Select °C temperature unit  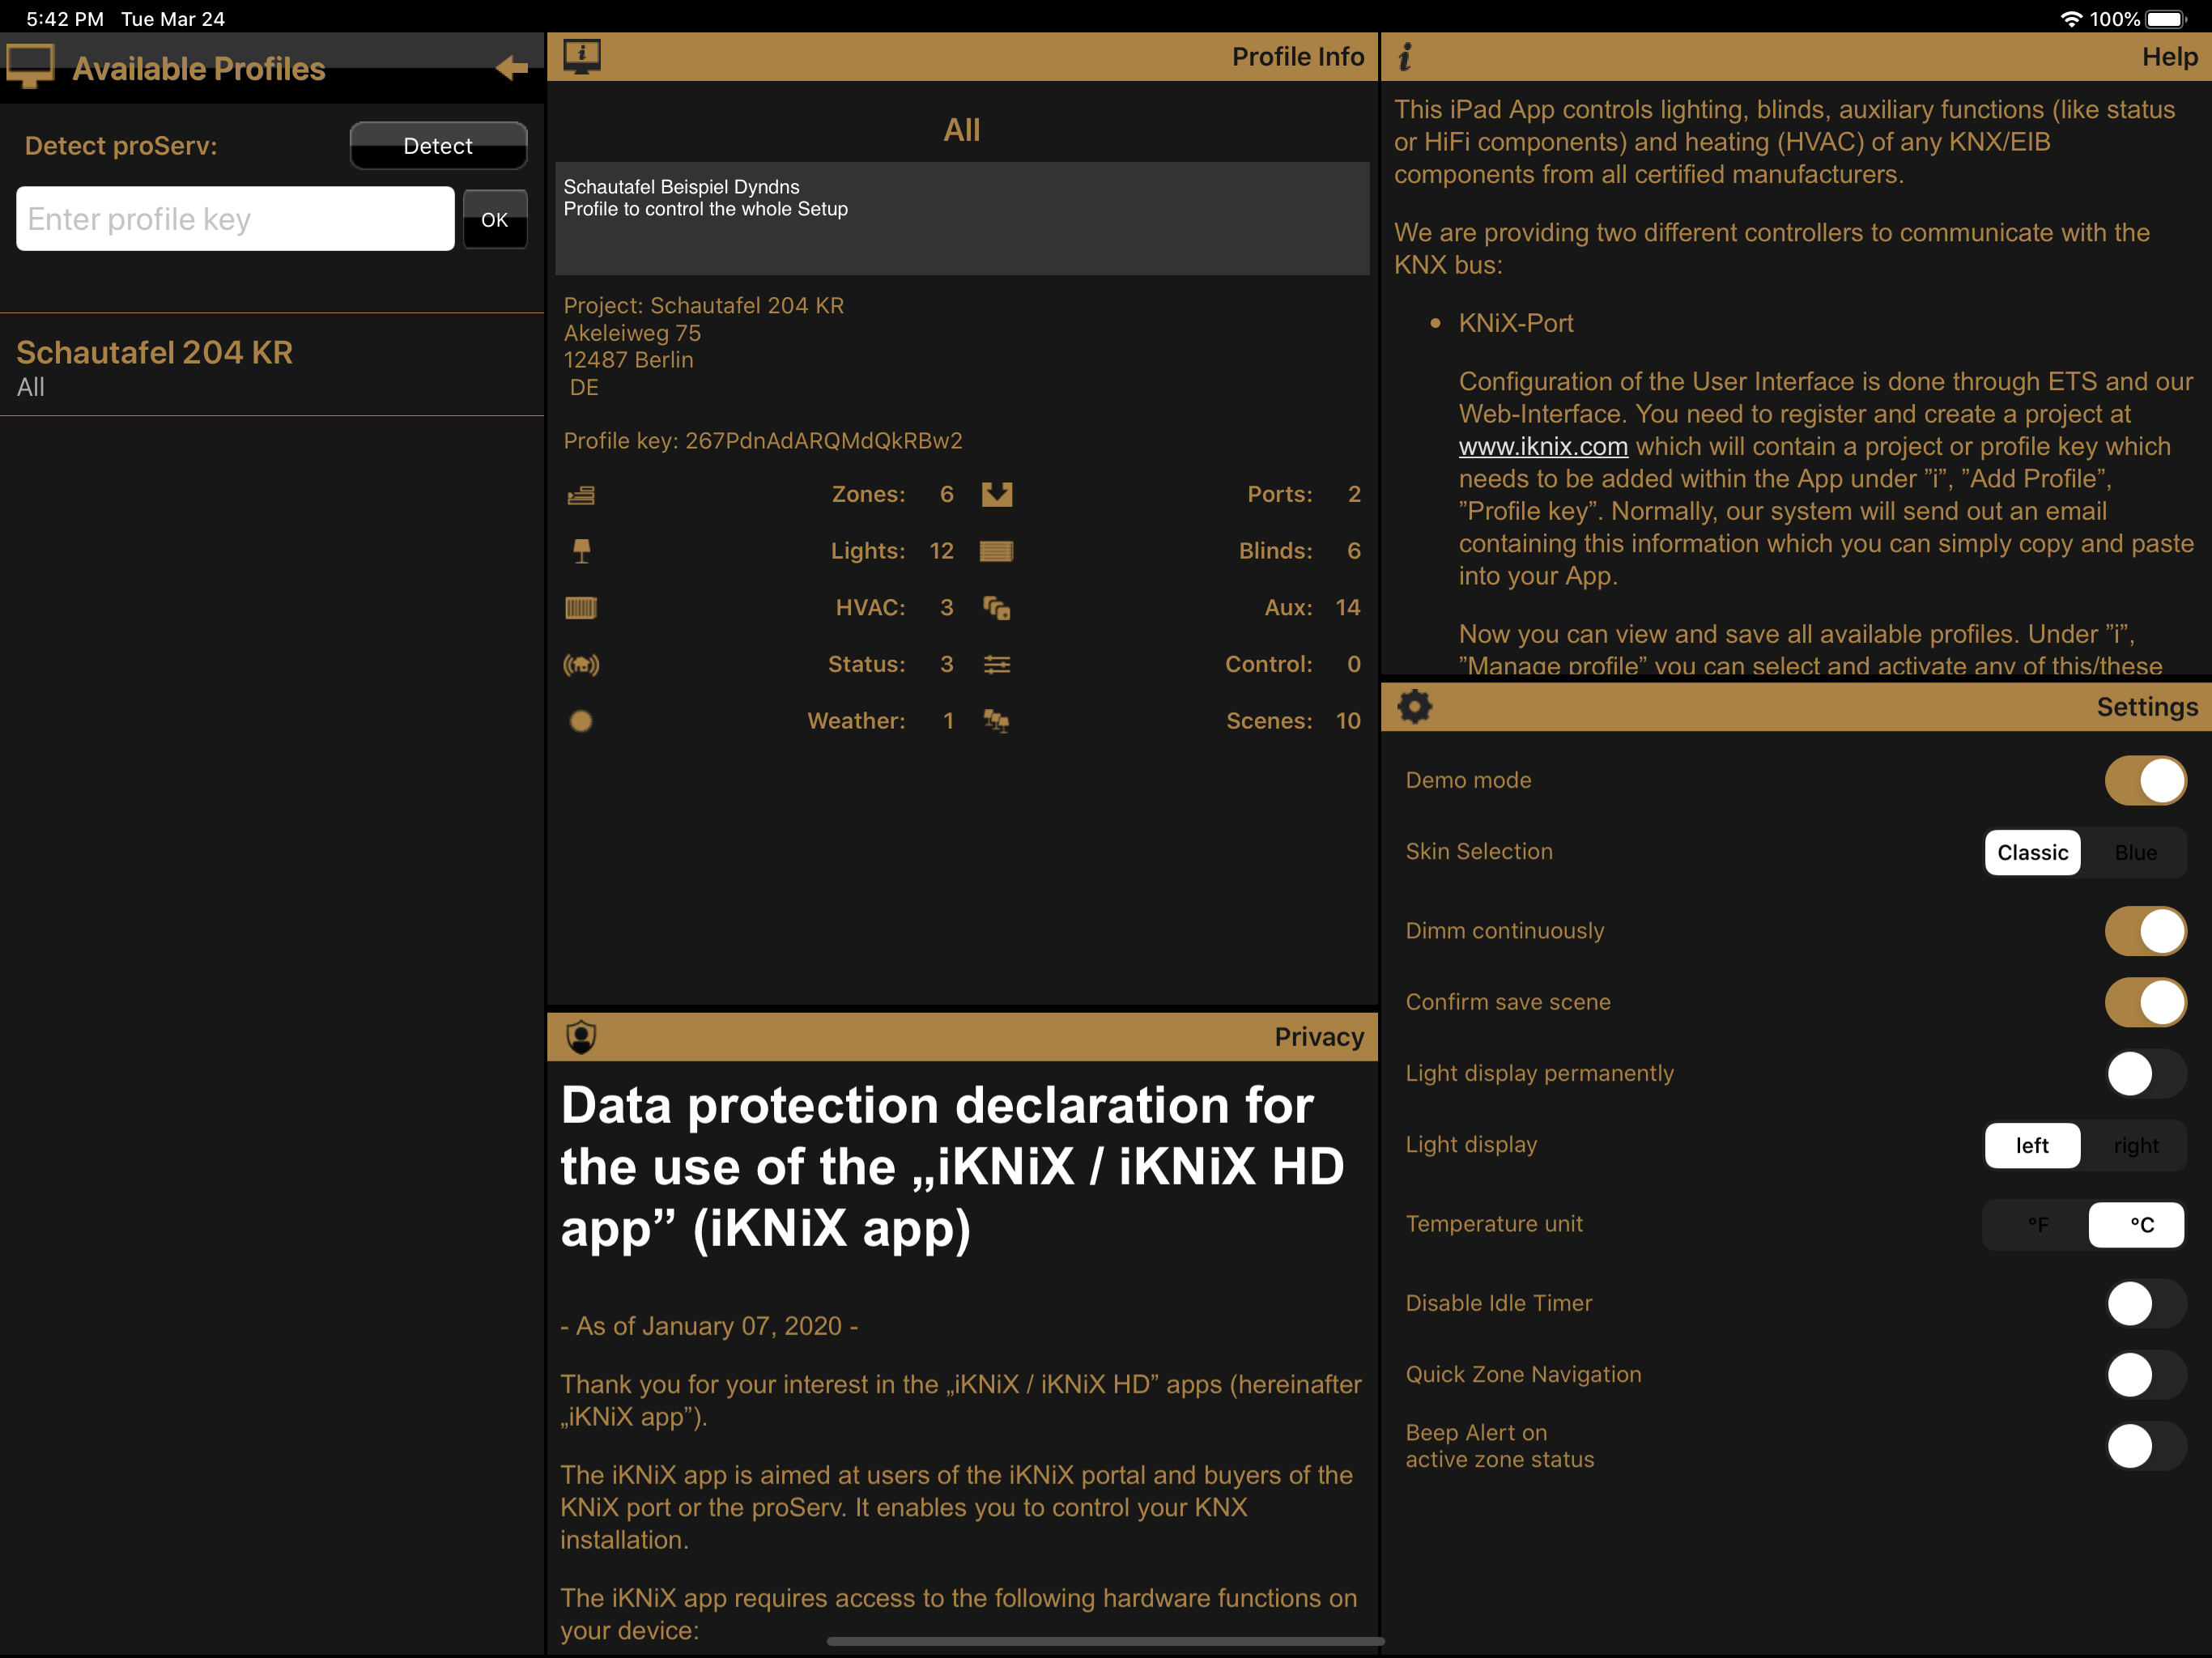pos(2138,1225)
